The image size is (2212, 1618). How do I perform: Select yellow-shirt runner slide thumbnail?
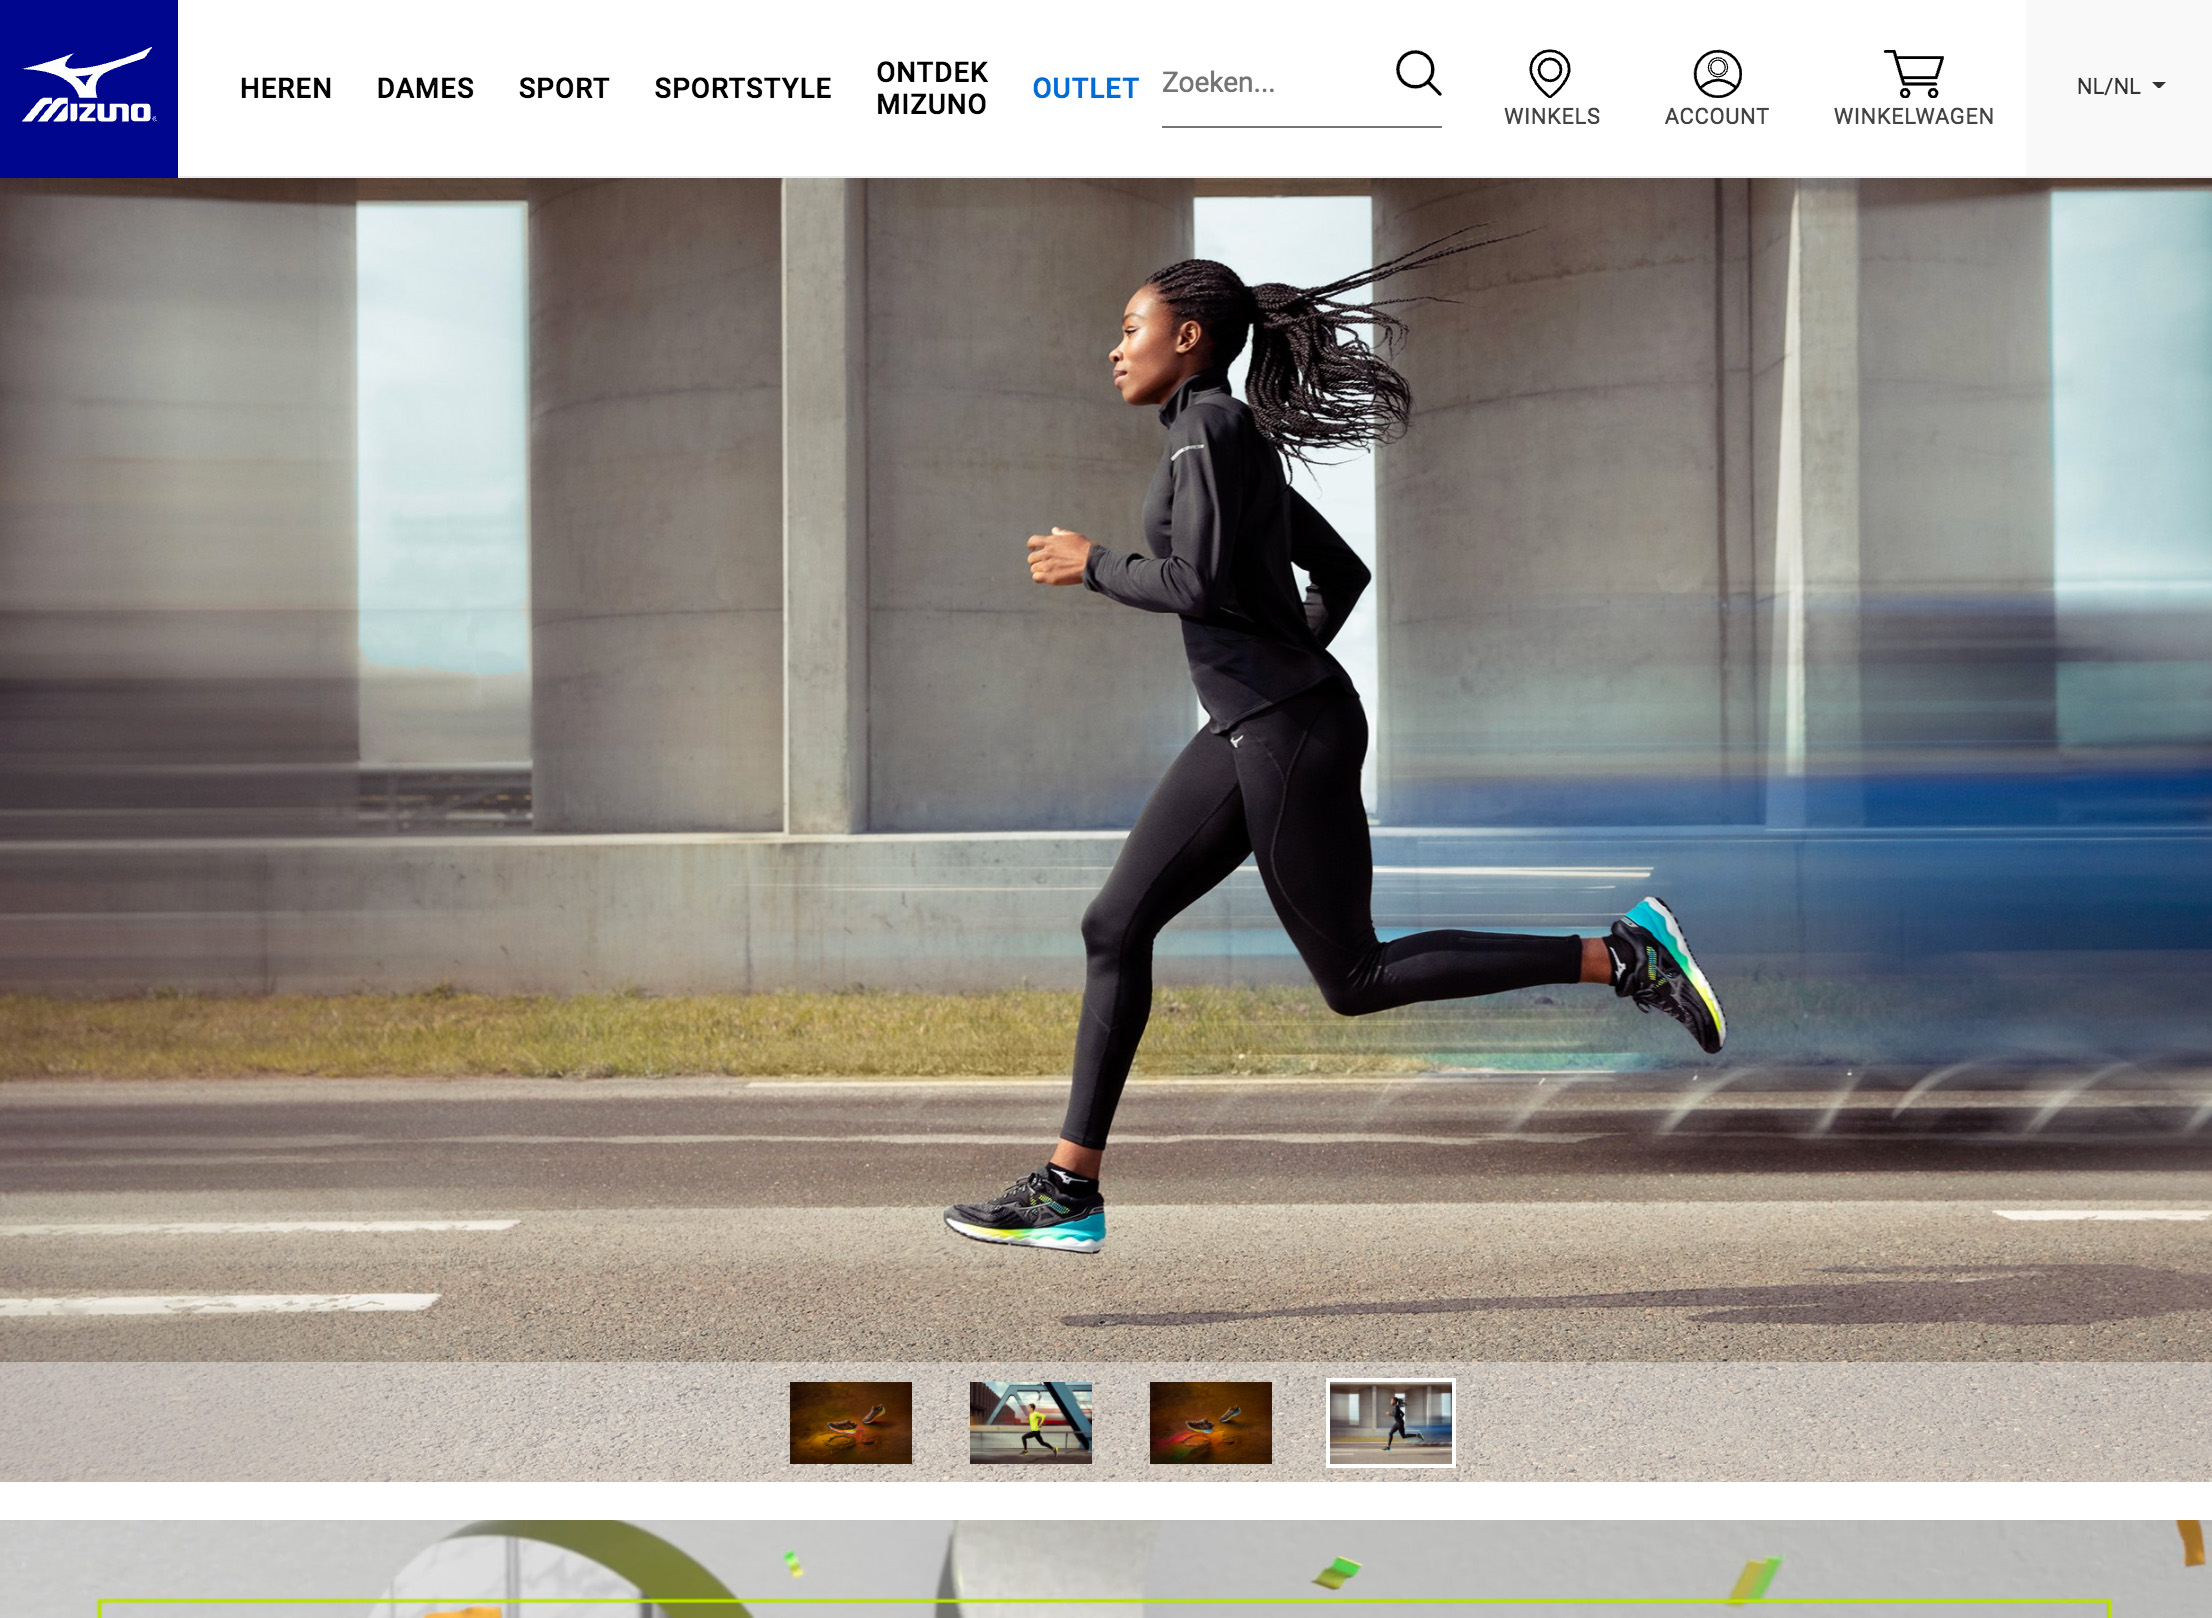click(x=1030, y=1422)
